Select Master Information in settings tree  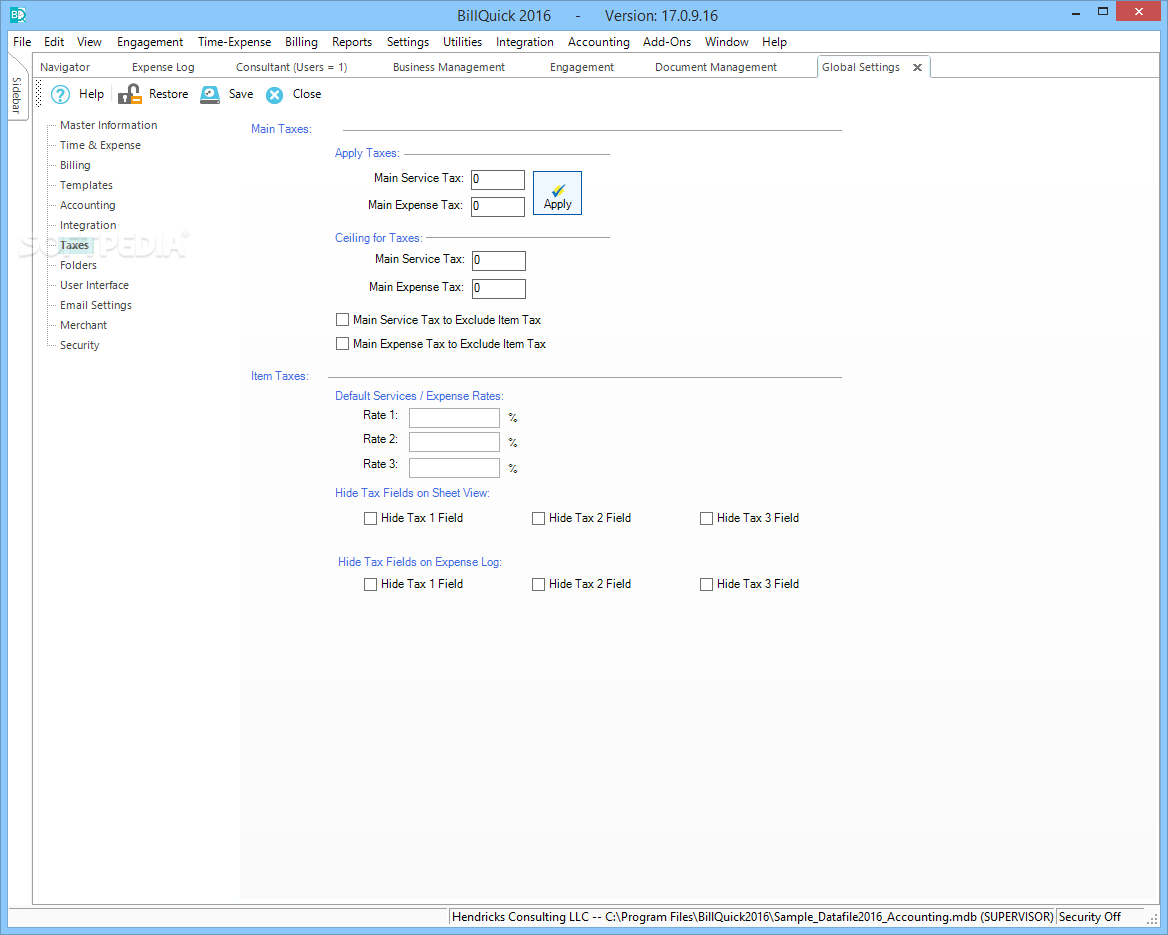[109, 125]
